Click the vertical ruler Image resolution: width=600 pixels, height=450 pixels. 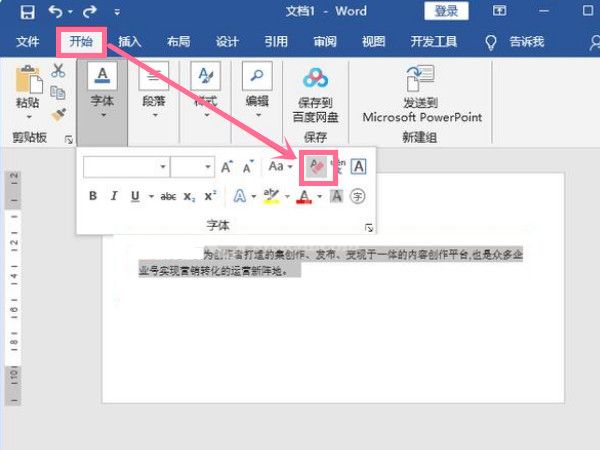click(14, 287)
